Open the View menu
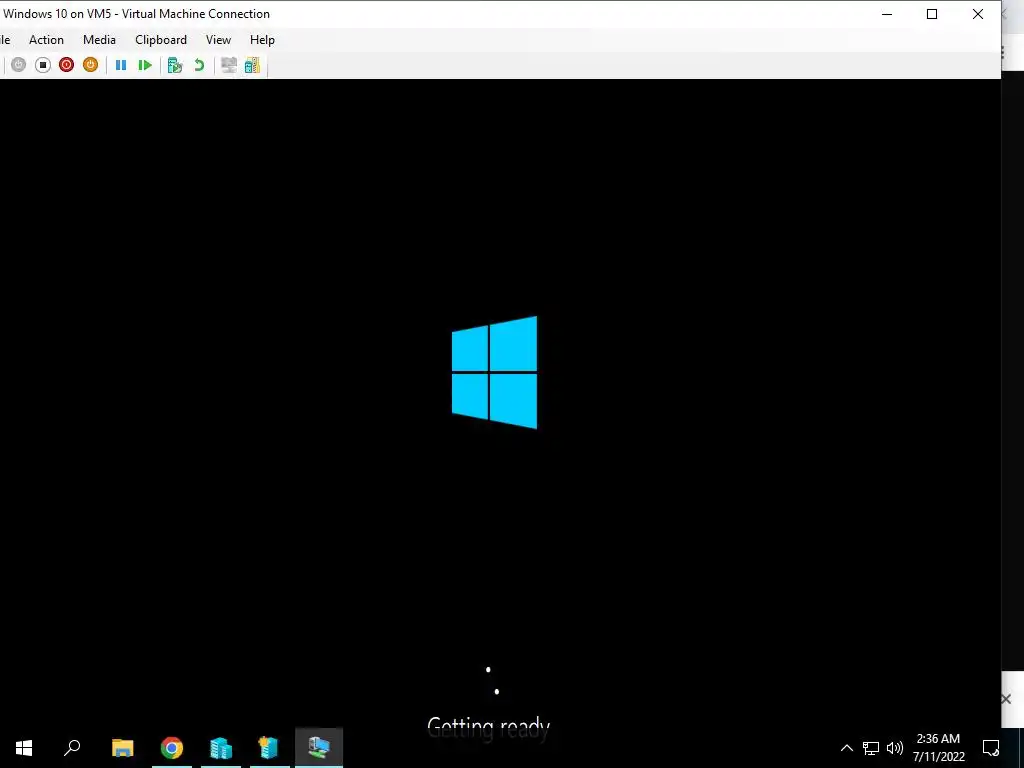 pos(218,40)
